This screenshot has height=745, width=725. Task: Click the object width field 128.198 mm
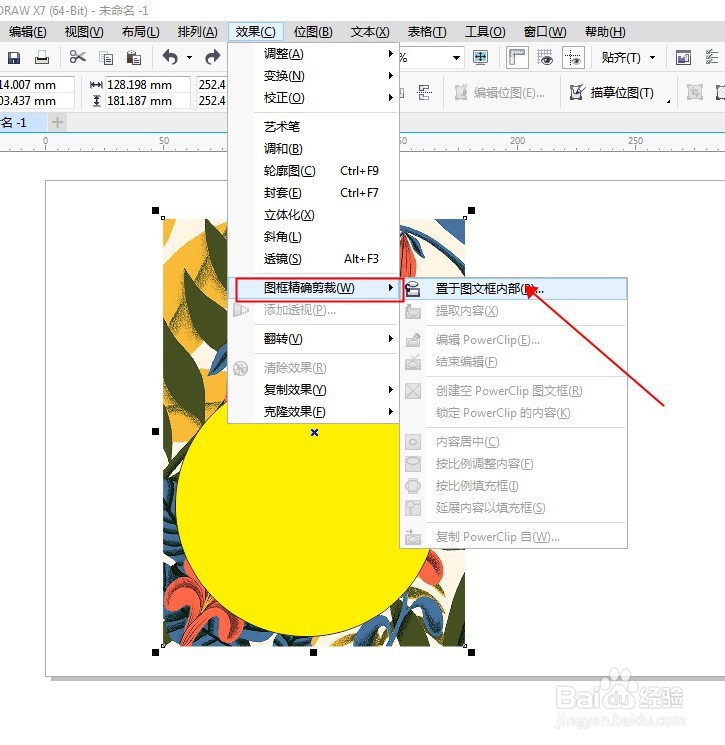(x=147, y=85)
